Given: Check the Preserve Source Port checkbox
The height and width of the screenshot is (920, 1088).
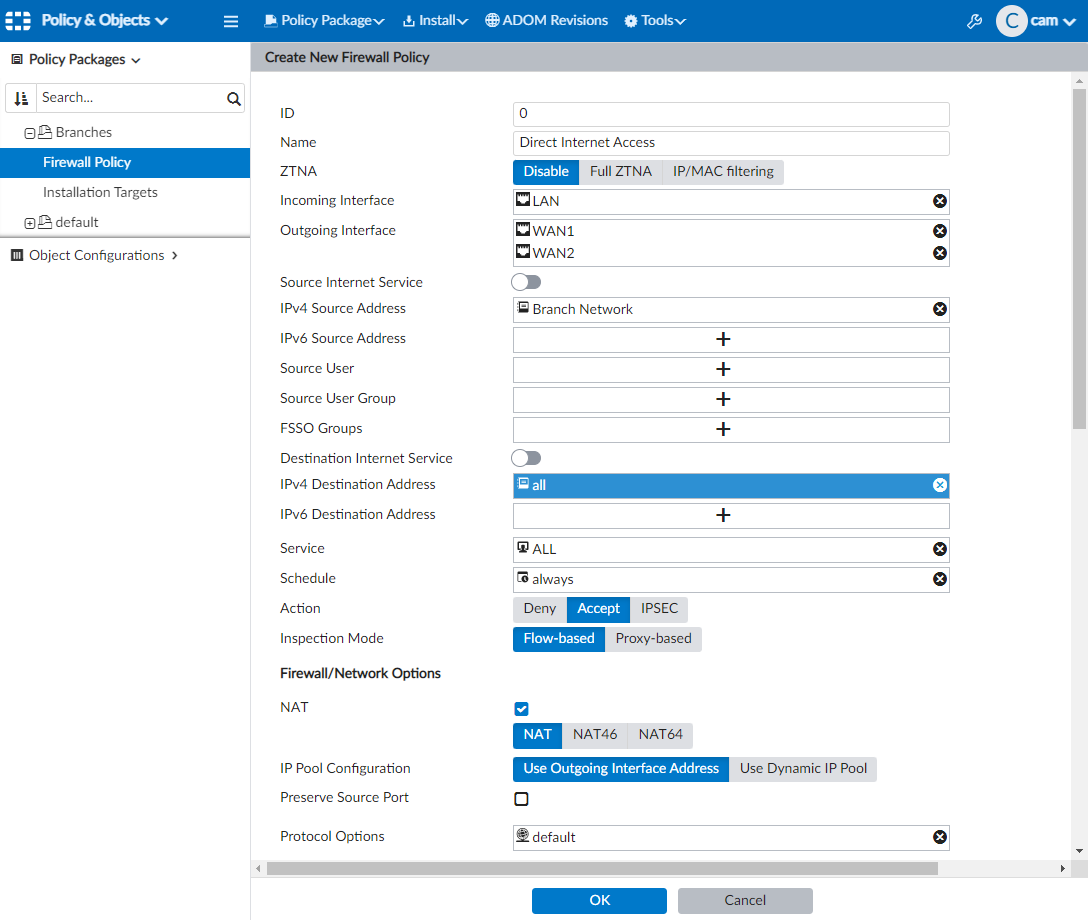Looking at the screenshot, I should [521, 798].
